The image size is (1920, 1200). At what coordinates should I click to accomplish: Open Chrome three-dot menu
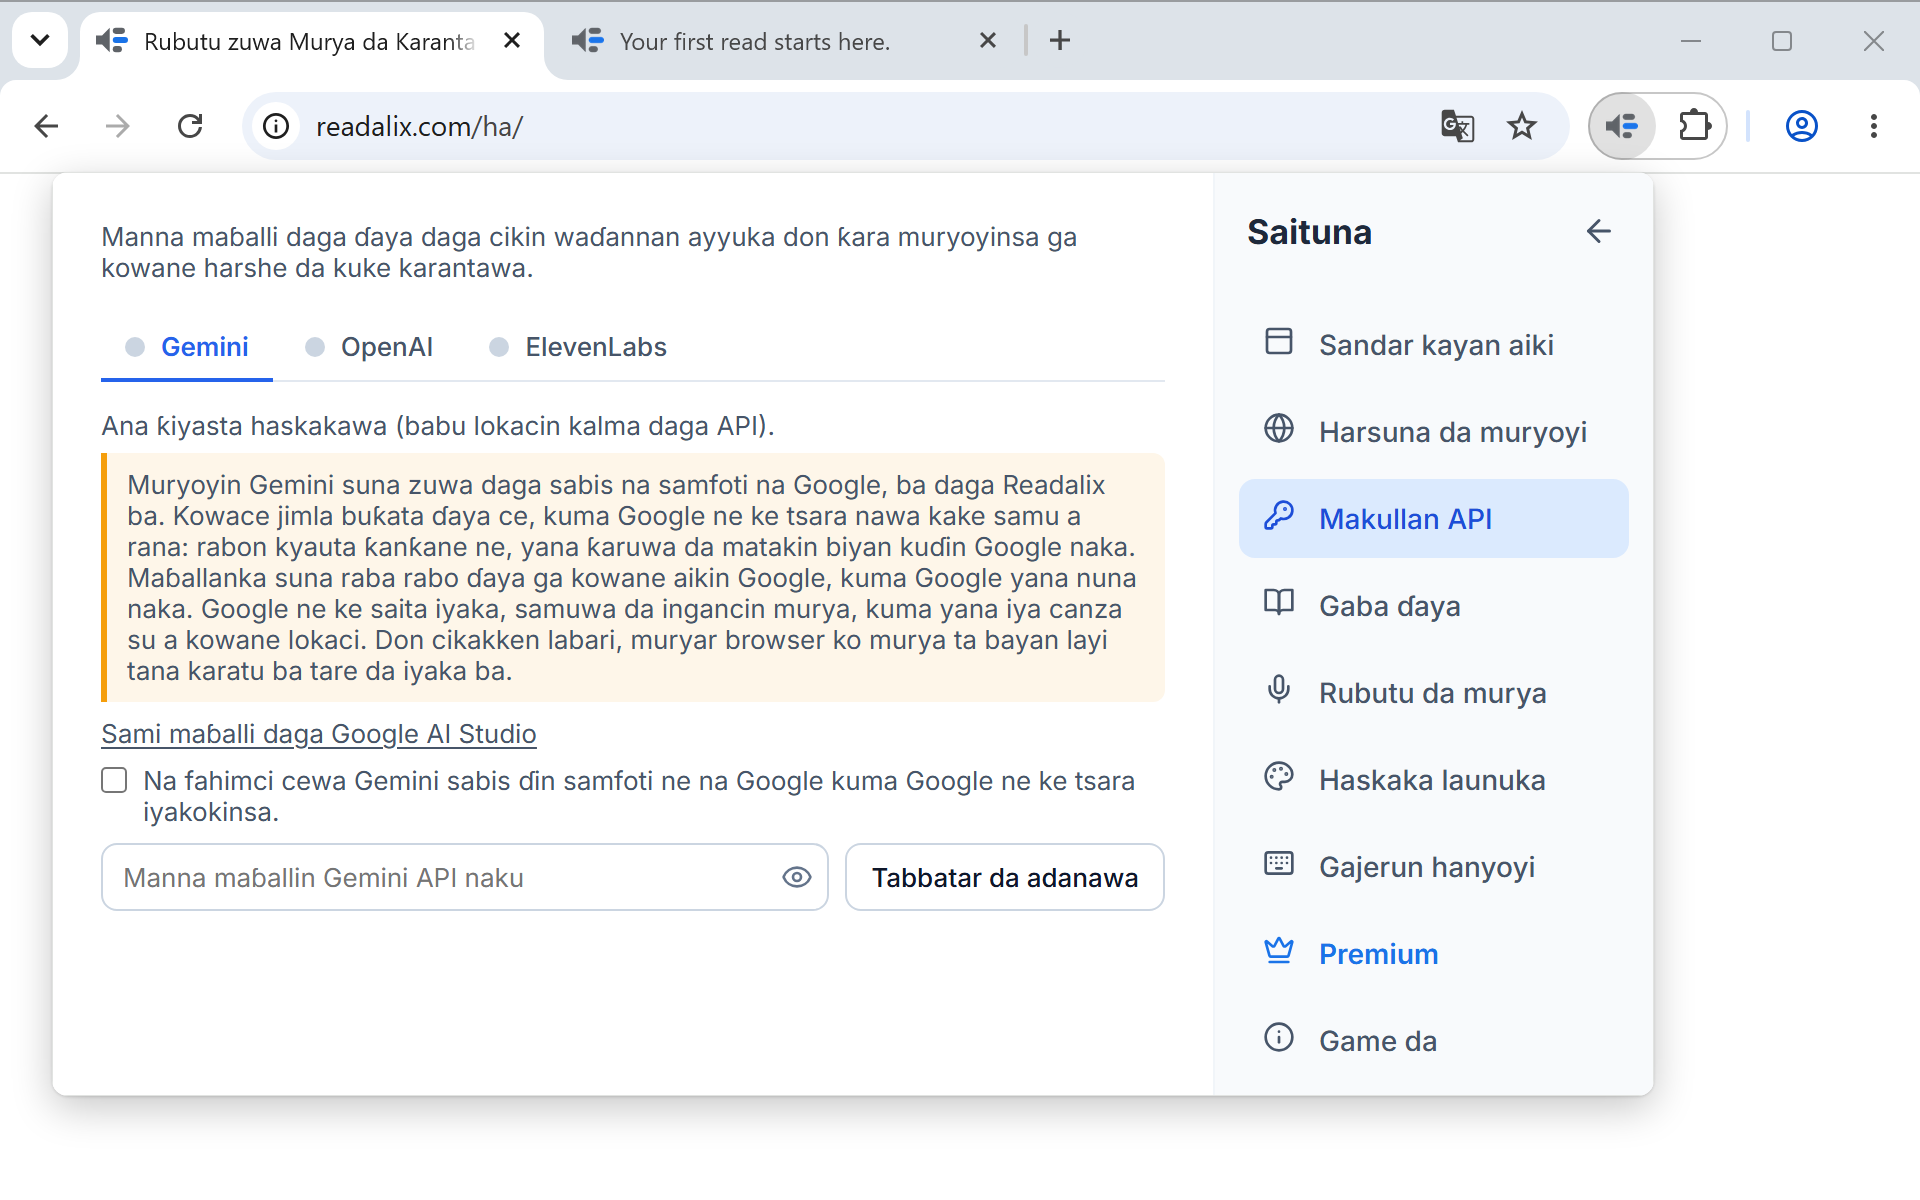pos(1874,126)
